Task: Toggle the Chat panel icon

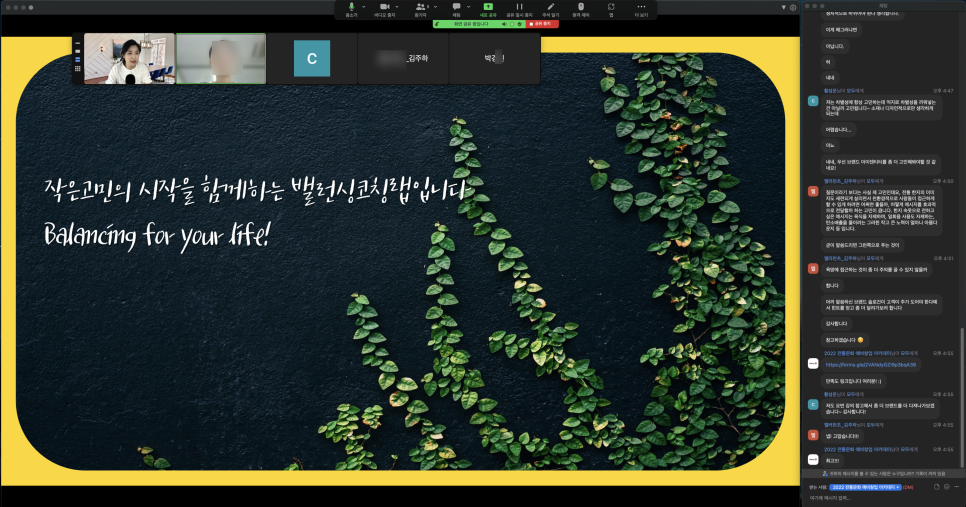Action: (x=457, y=7)
